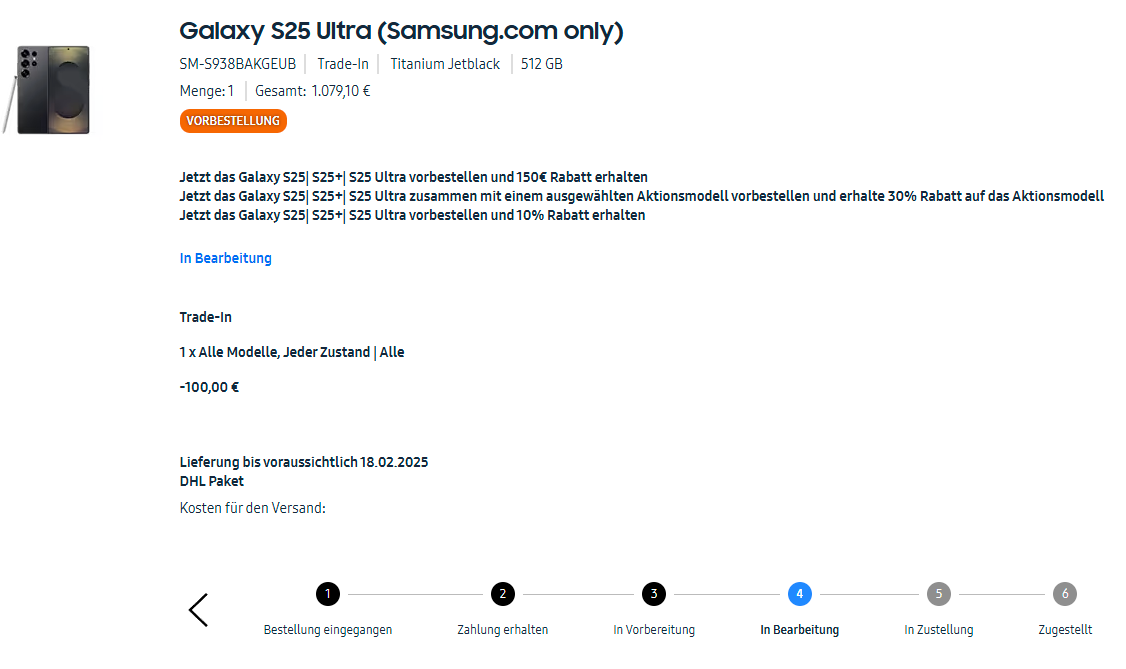Image resolution: width=1126 pixels, height=669 pixels.
Task: Select the In Vorbereitung step label
Action: [x=654, y=630]
